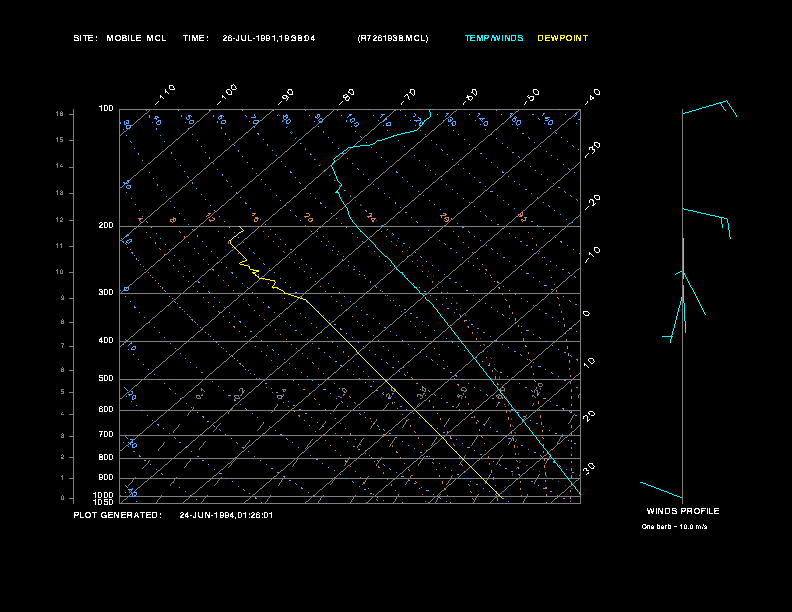Click height scale value 7 at far left
Viewport: 792px width, 612px height.
[x=63, y=346]
